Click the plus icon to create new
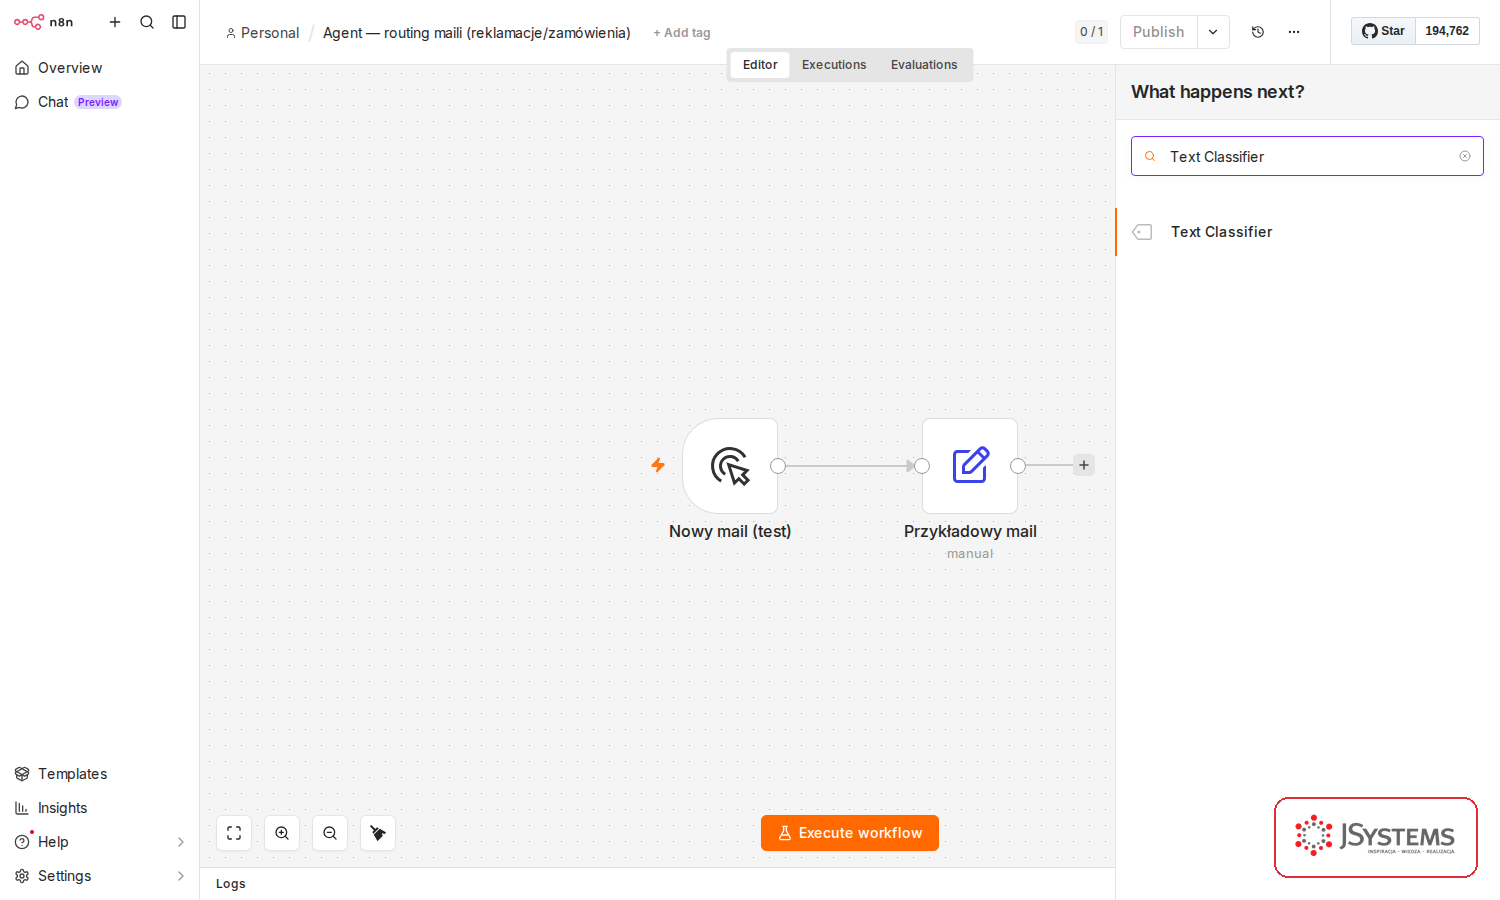Screen dimensions: 1500x900 pos(115,22)
